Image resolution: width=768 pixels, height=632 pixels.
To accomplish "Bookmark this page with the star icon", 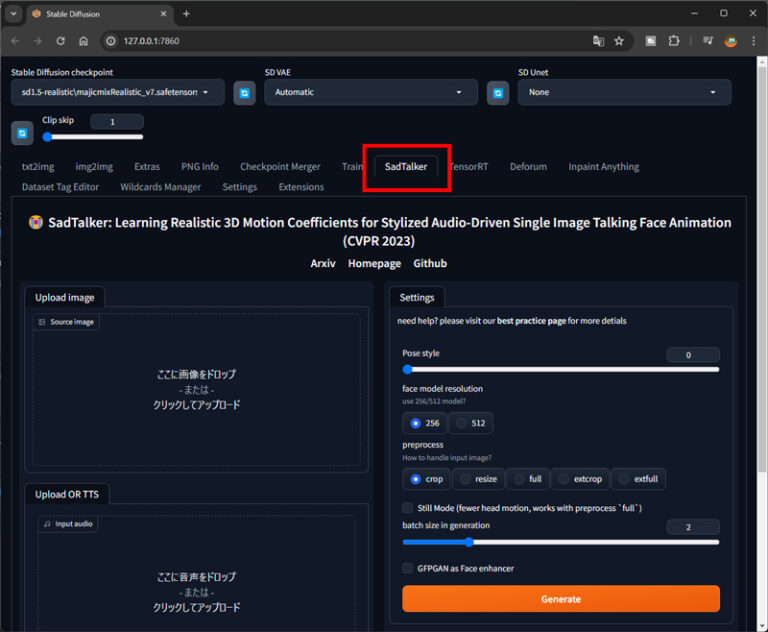I will click(619, 41).
